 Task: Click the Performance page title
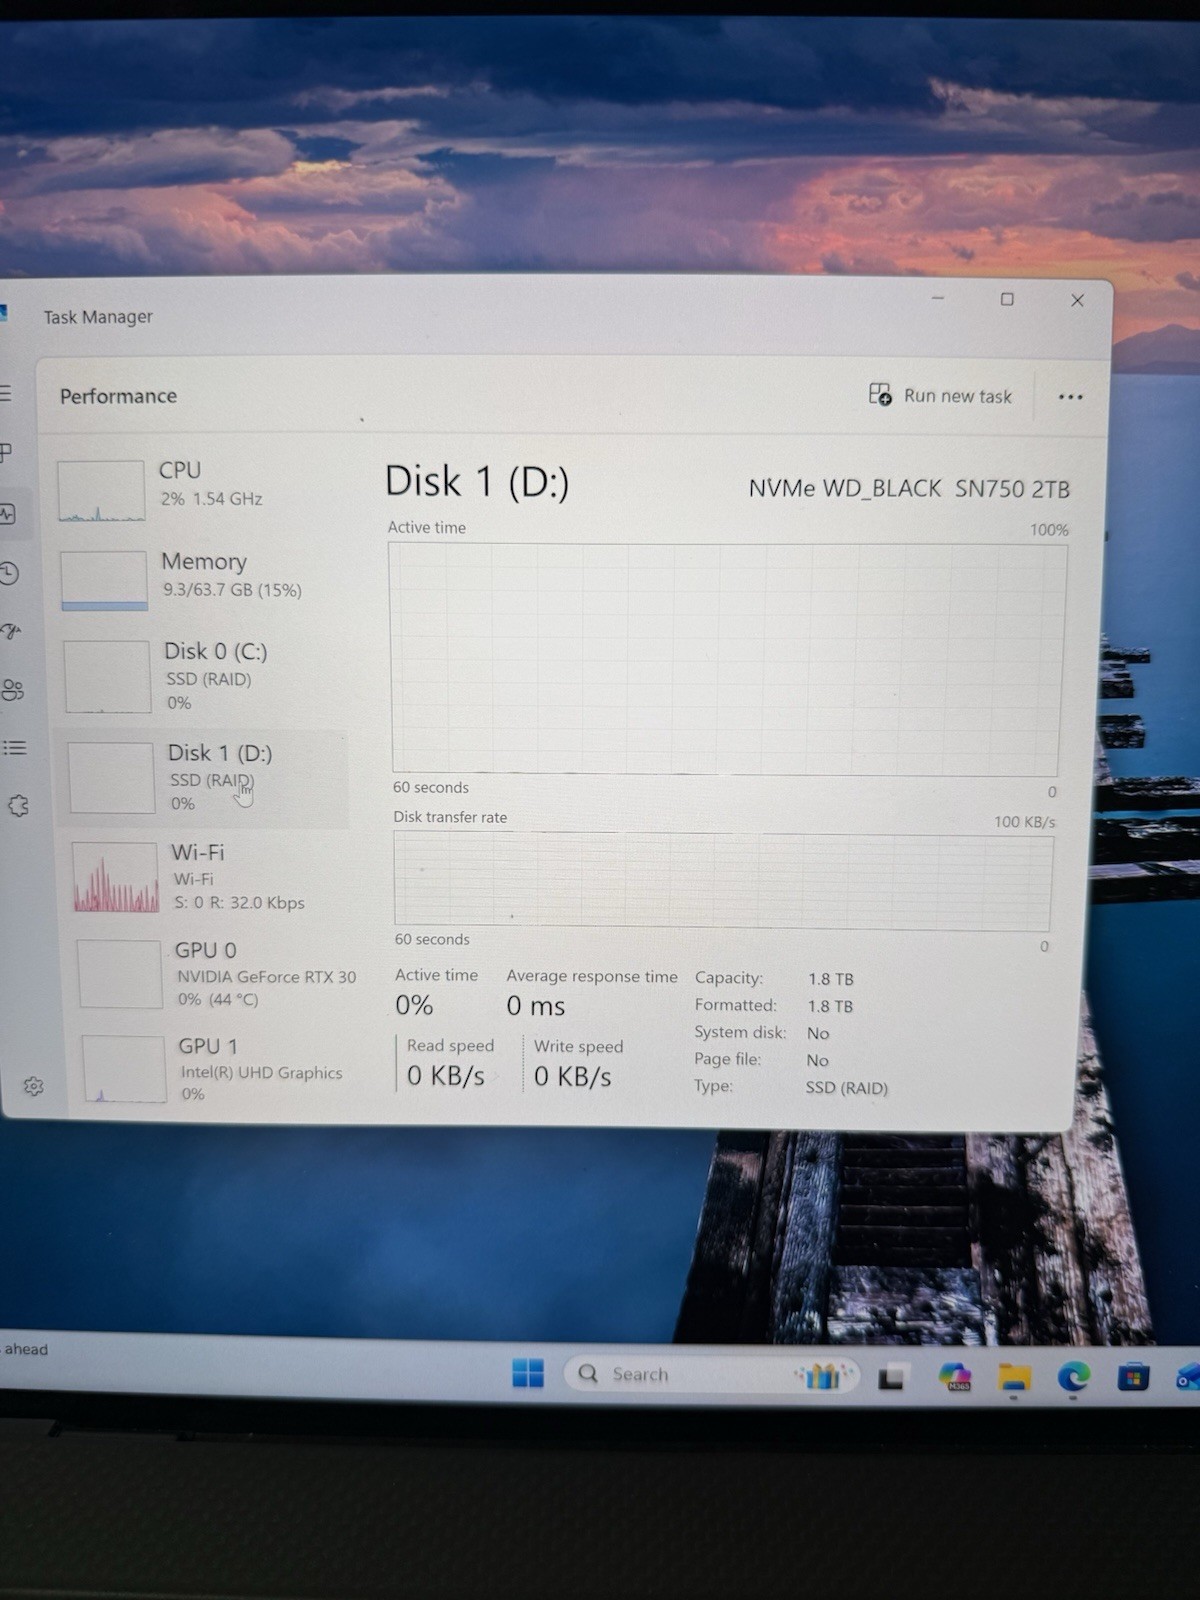(118, 396)
